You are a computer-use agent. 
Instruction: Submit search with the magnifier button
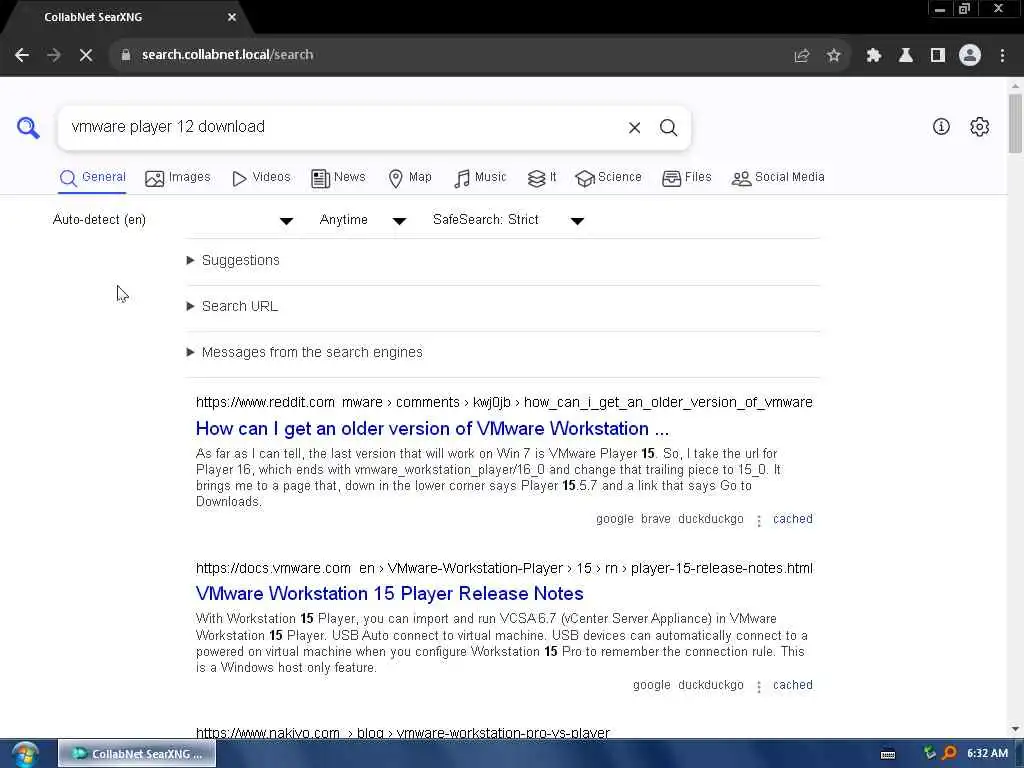click(668, 127)
